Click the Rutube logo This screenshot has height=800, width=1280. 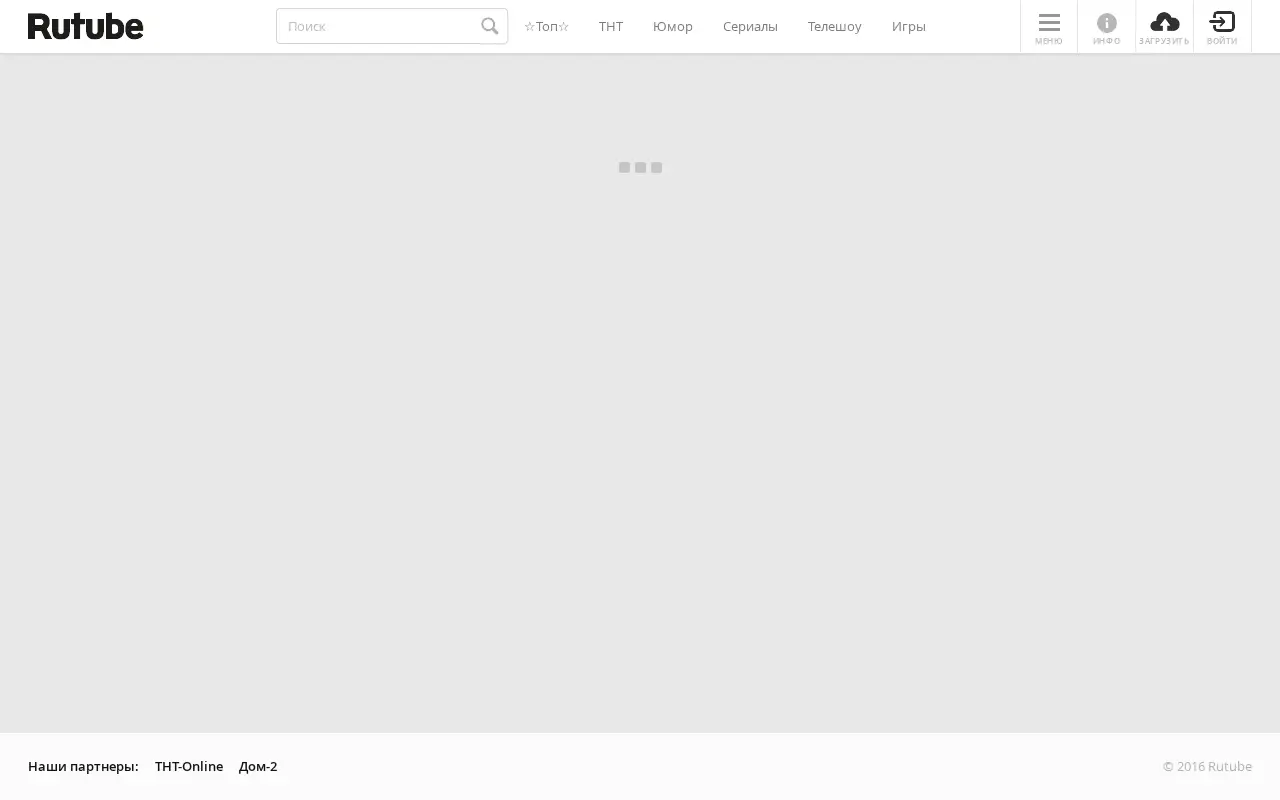click(x=85, y=26)
